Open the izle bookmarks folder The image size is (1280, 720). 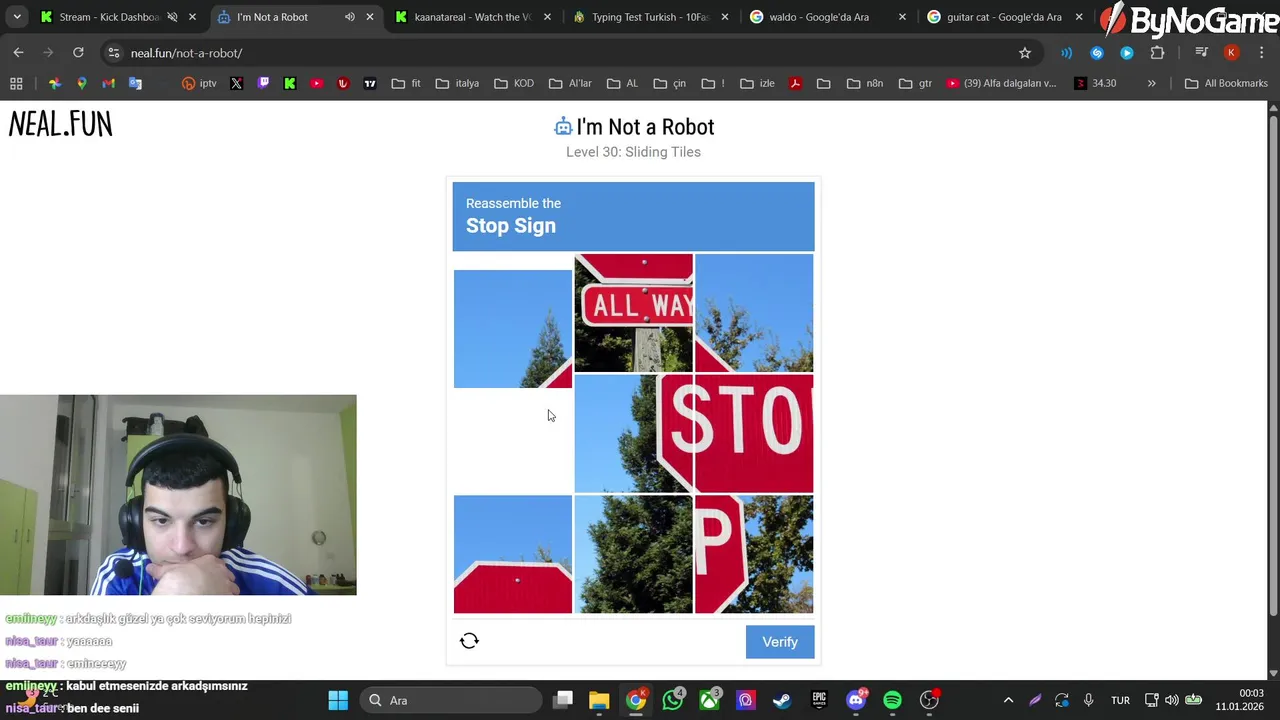tap(758, 83)
